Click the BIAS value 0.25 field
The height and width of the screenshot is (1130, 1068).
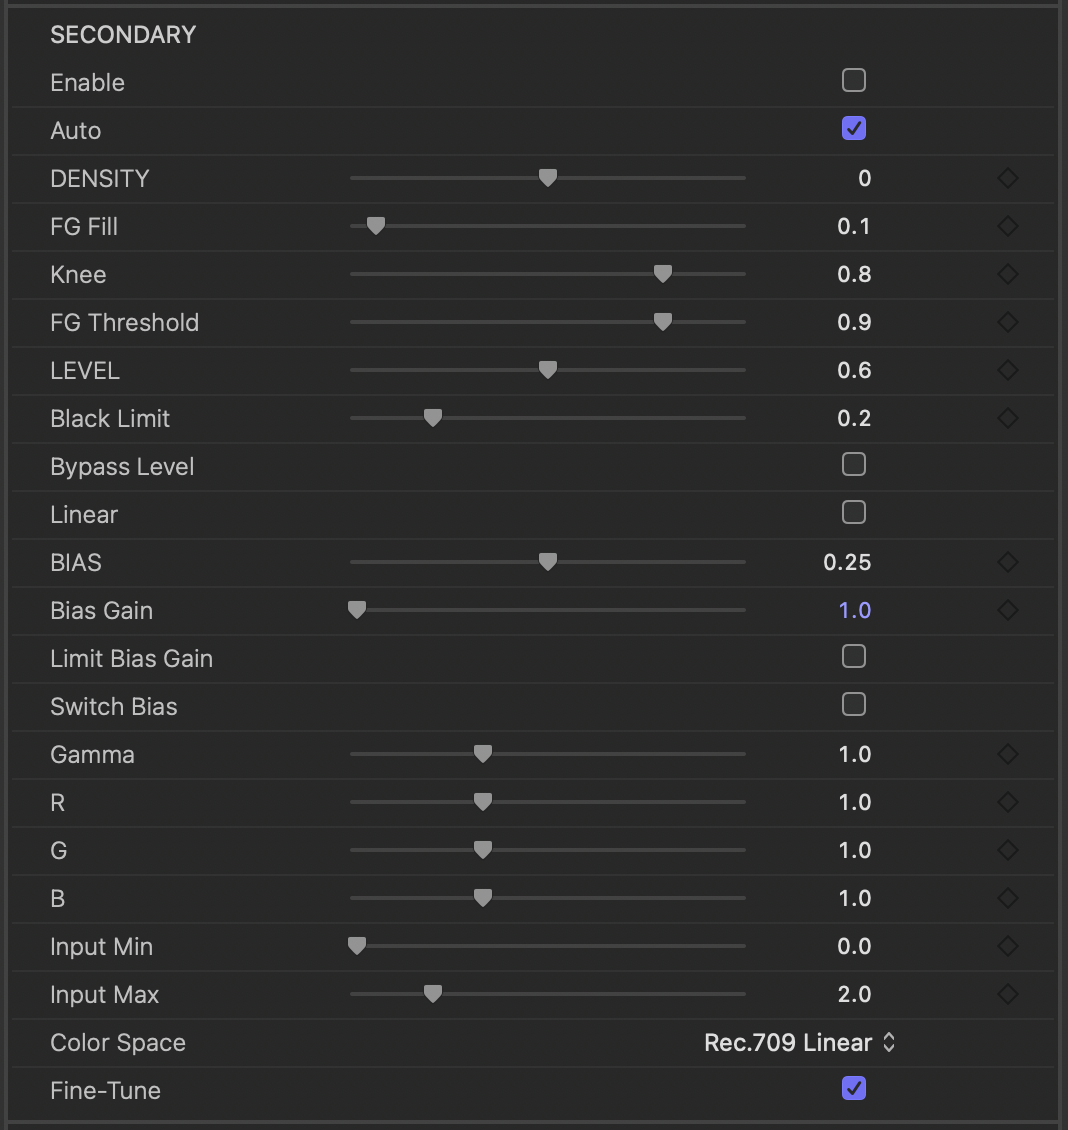tap(847, 563)
